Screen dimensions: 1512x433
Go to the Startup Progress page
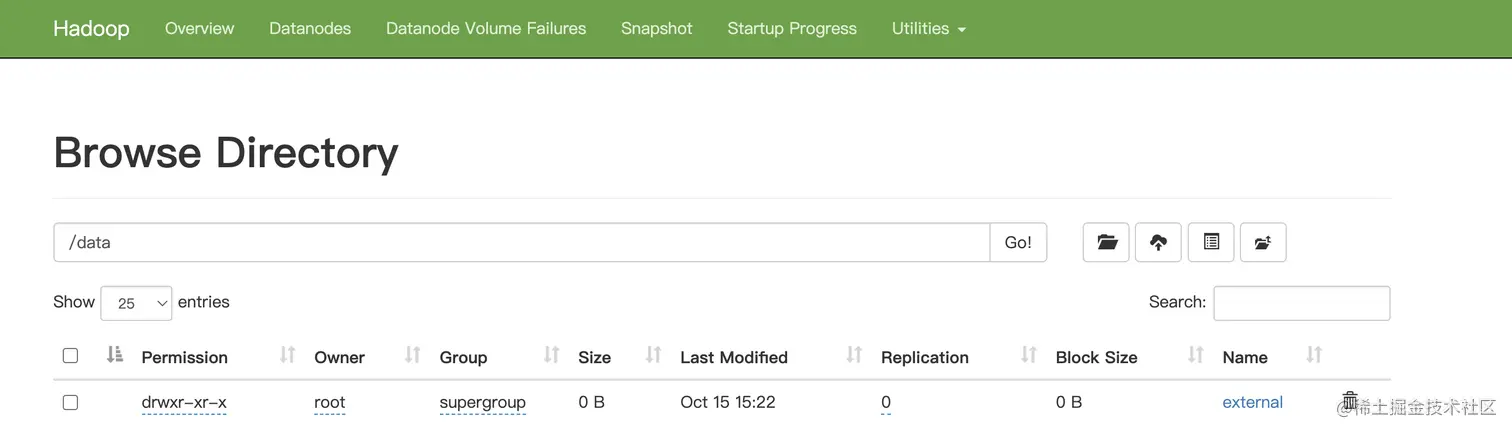pos(792,29)
